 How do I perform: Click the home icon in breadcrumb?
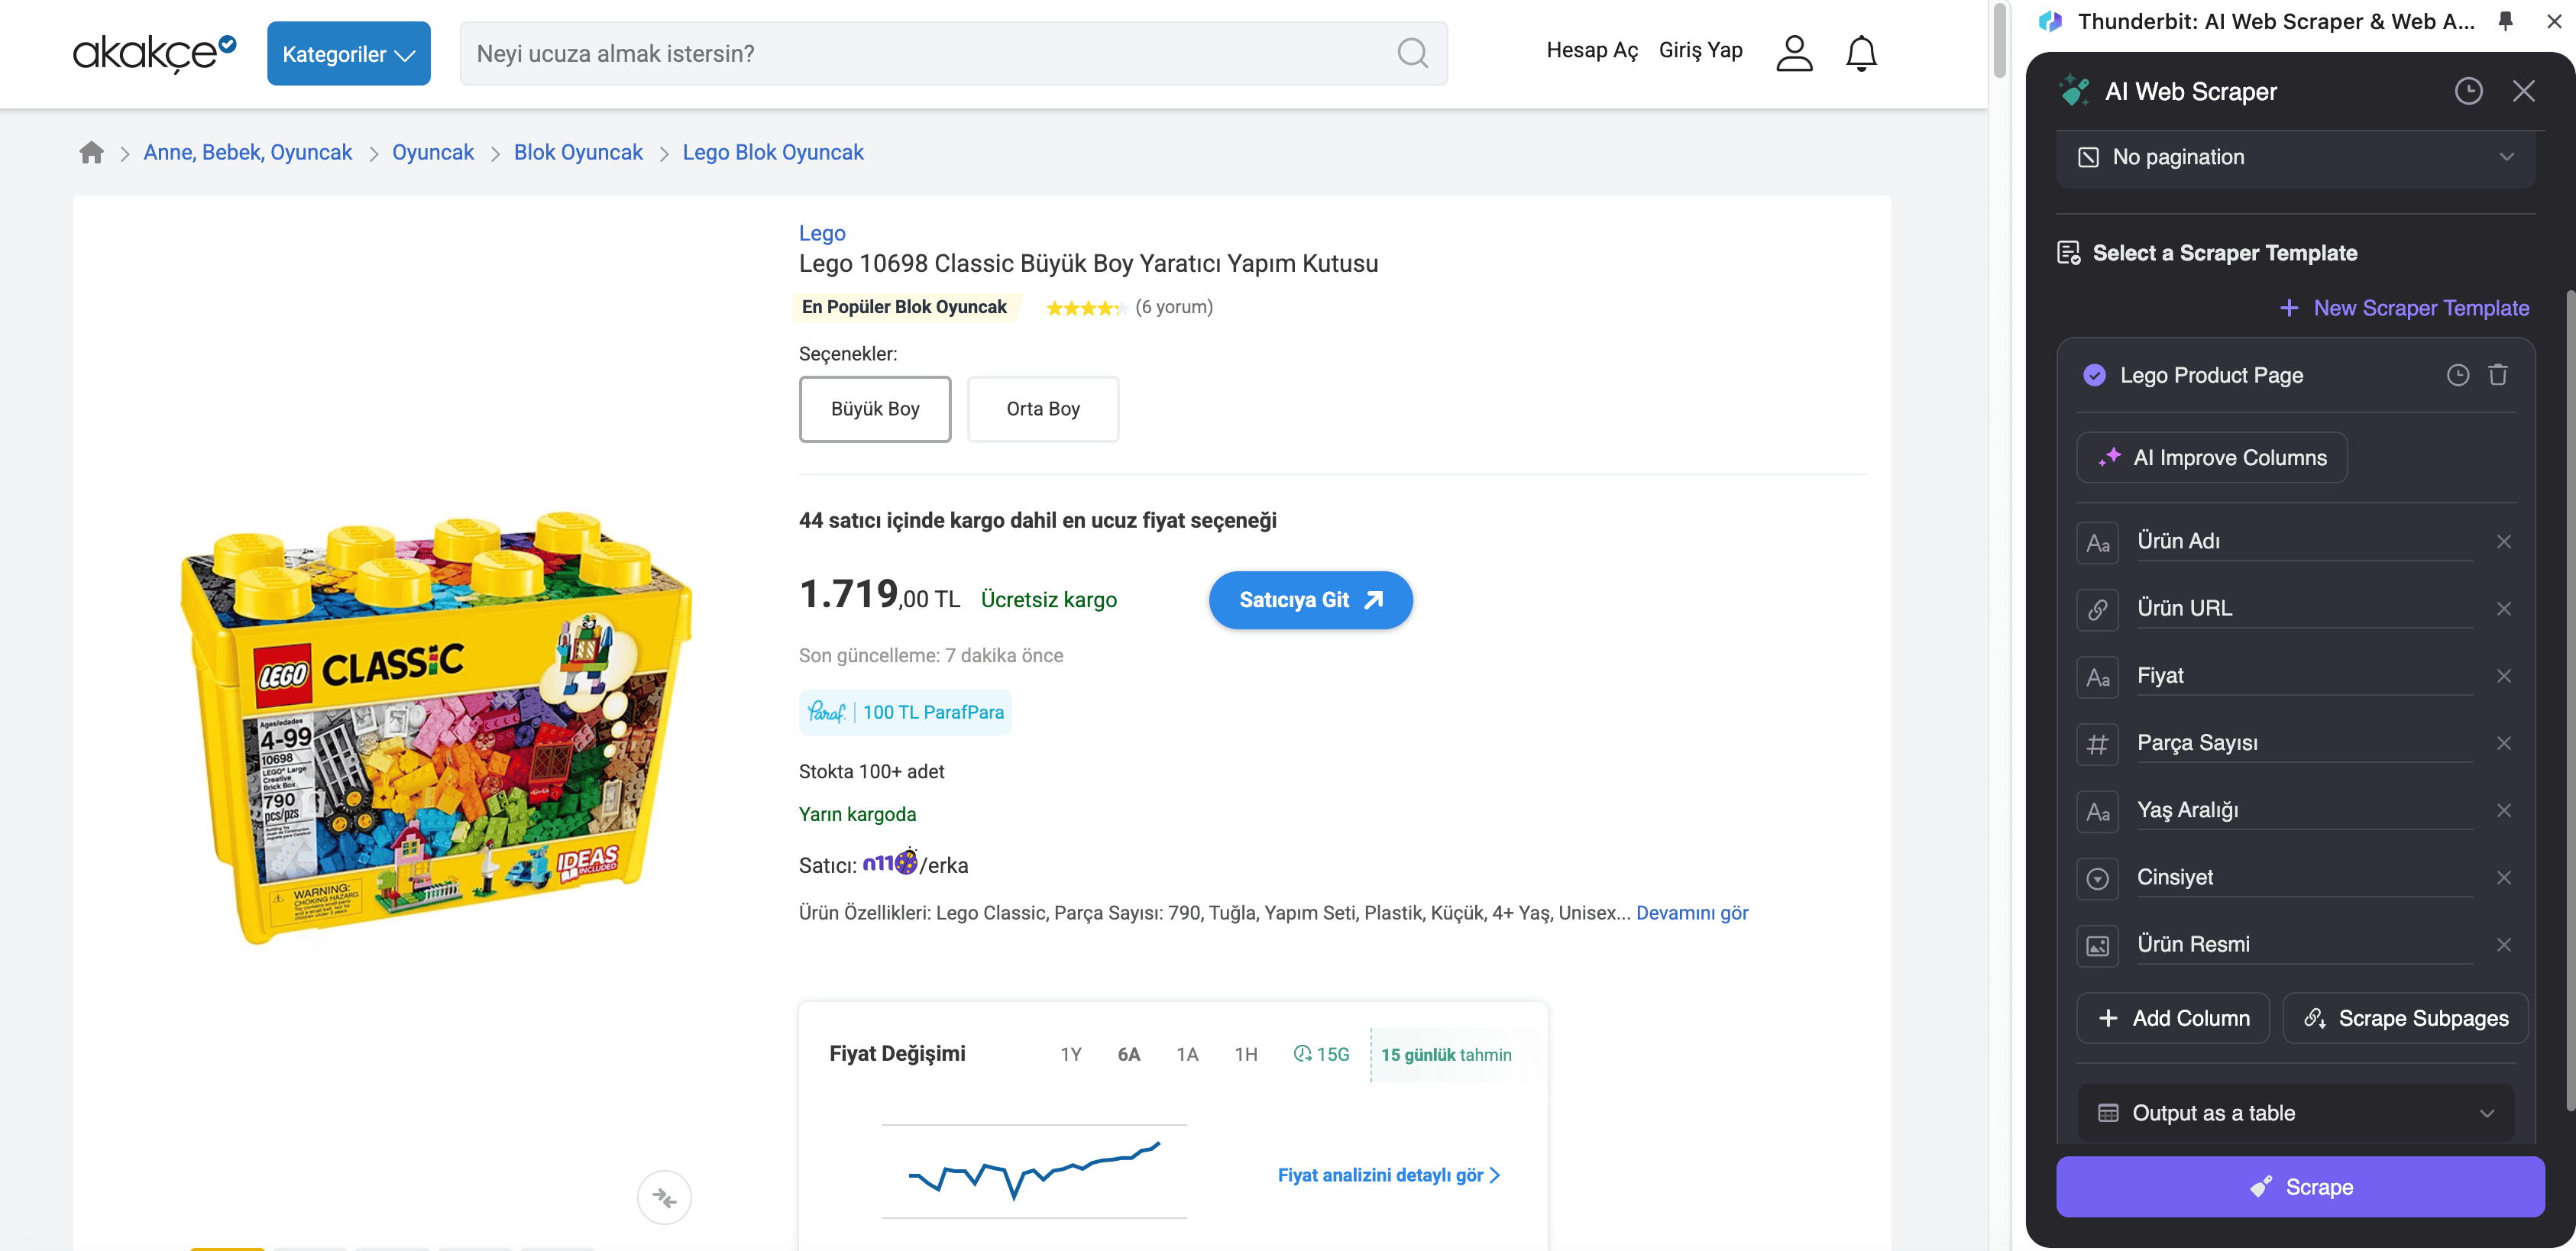click(x=91, y=152)
